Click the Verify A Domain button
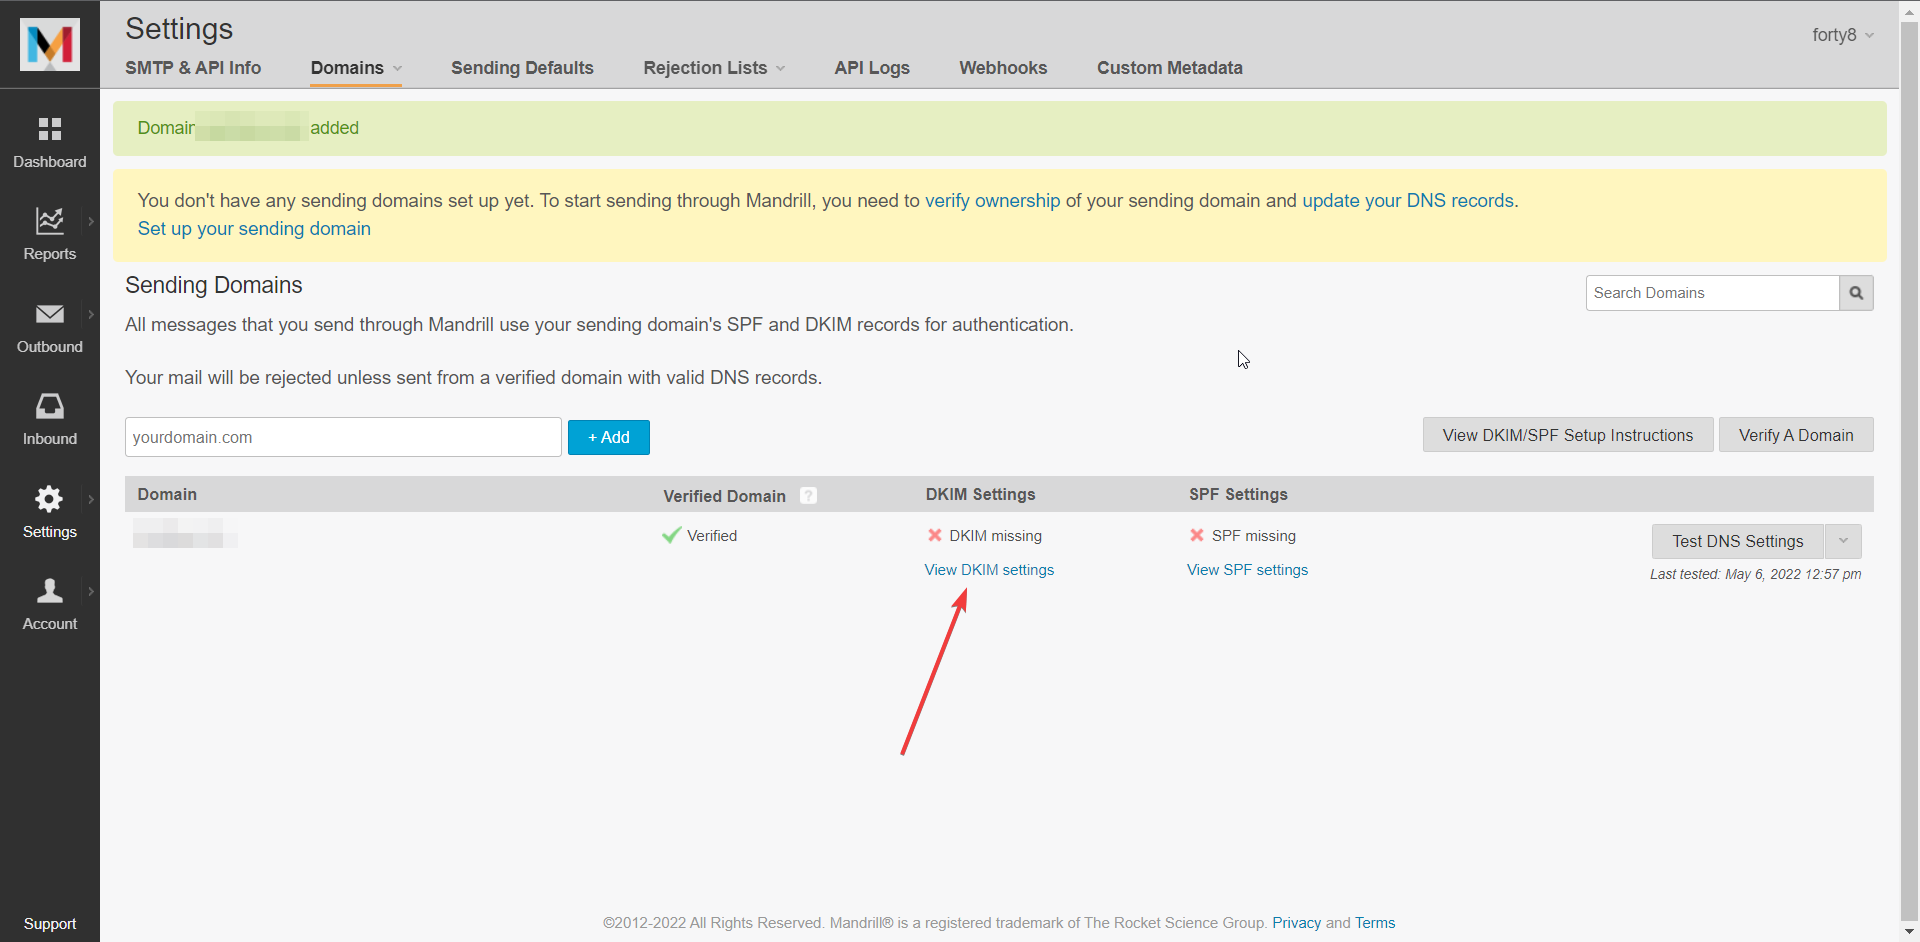 pyautogui.click(x=1796, y=435)
